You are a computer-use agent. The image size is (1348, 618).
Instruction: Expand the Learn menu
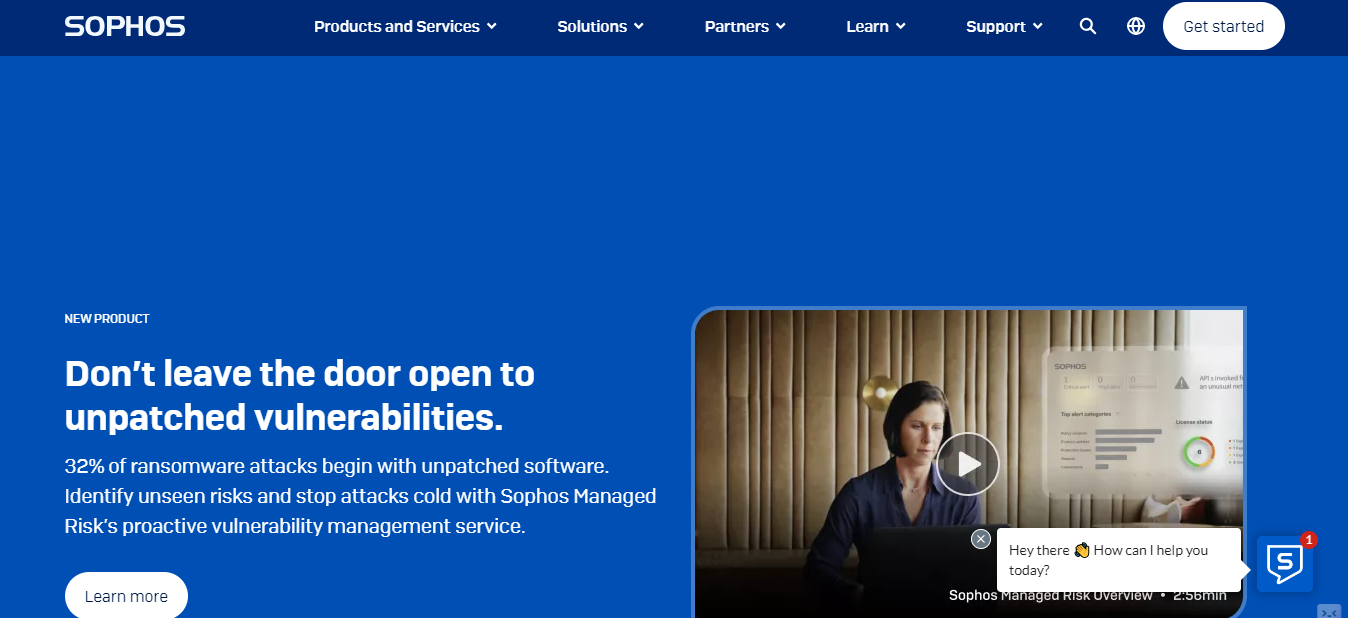point(876,27)
